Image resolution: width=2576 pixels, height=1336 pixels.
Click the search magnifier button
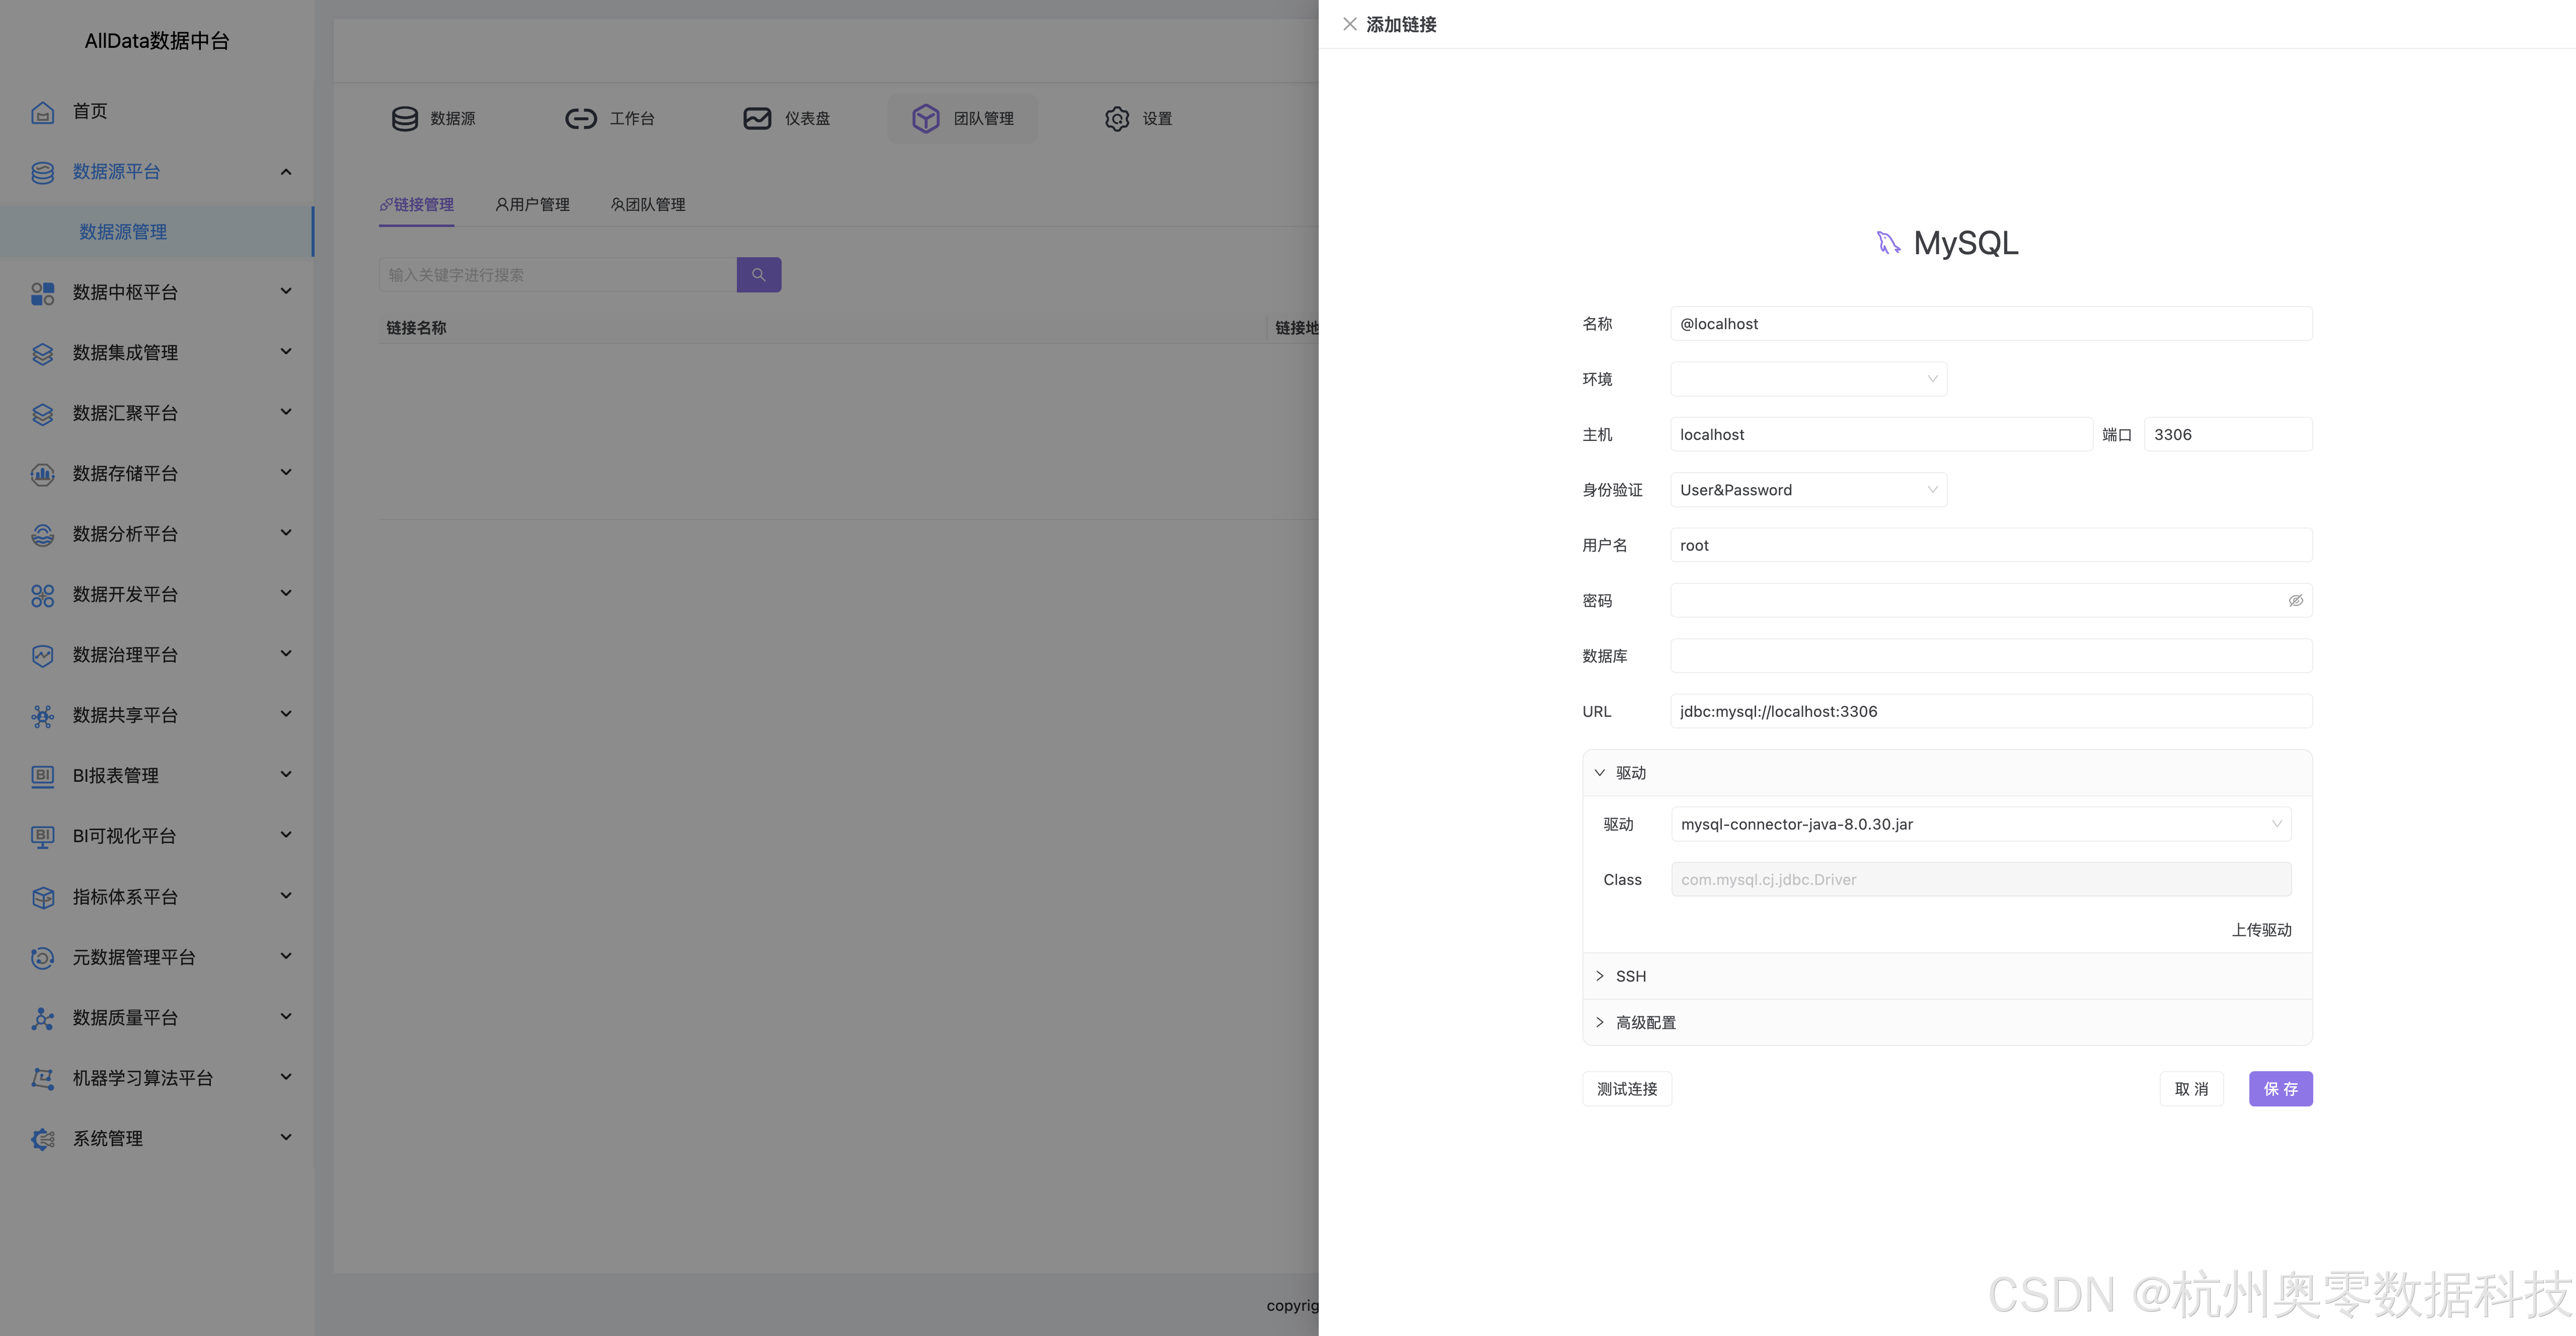click(x=758, y=275)
